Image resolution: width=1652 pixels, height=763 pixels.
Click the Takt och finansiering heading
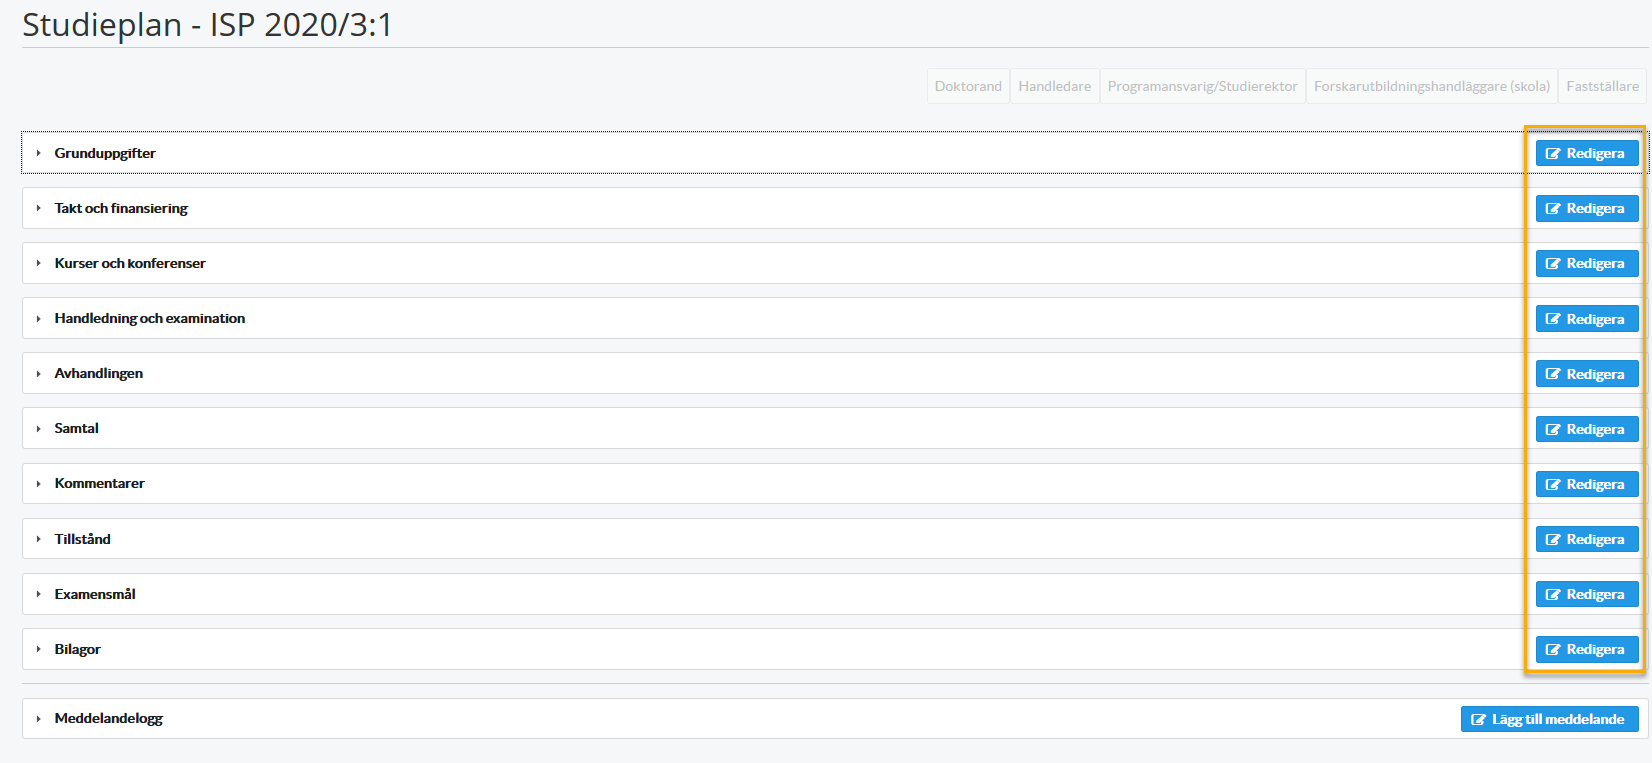[121, 208]
